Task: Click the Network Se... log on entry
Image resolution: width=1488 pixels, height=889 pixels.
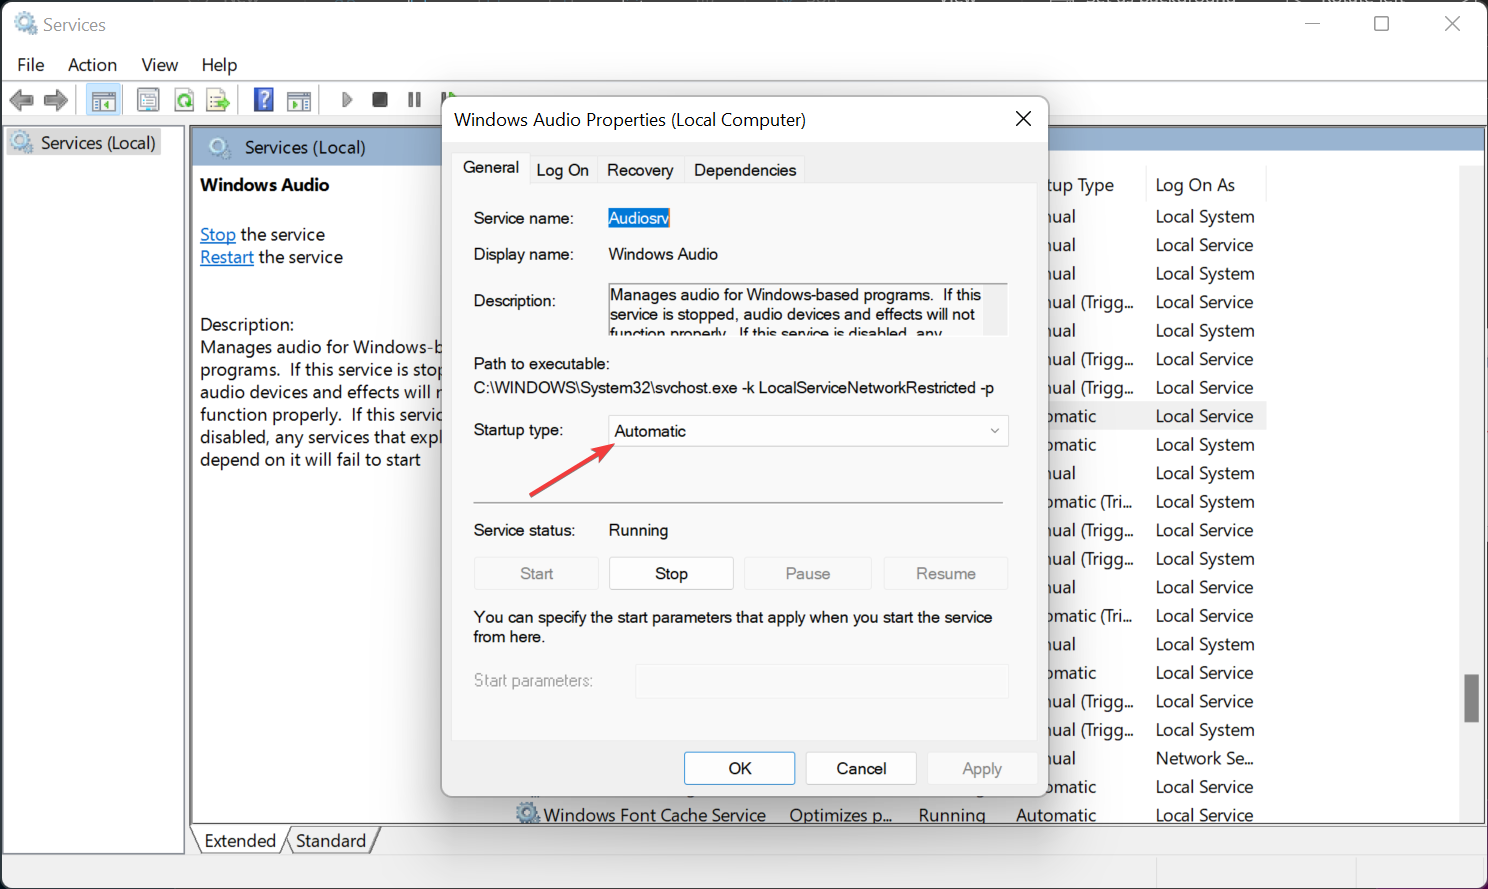Action: (1204, 758)
